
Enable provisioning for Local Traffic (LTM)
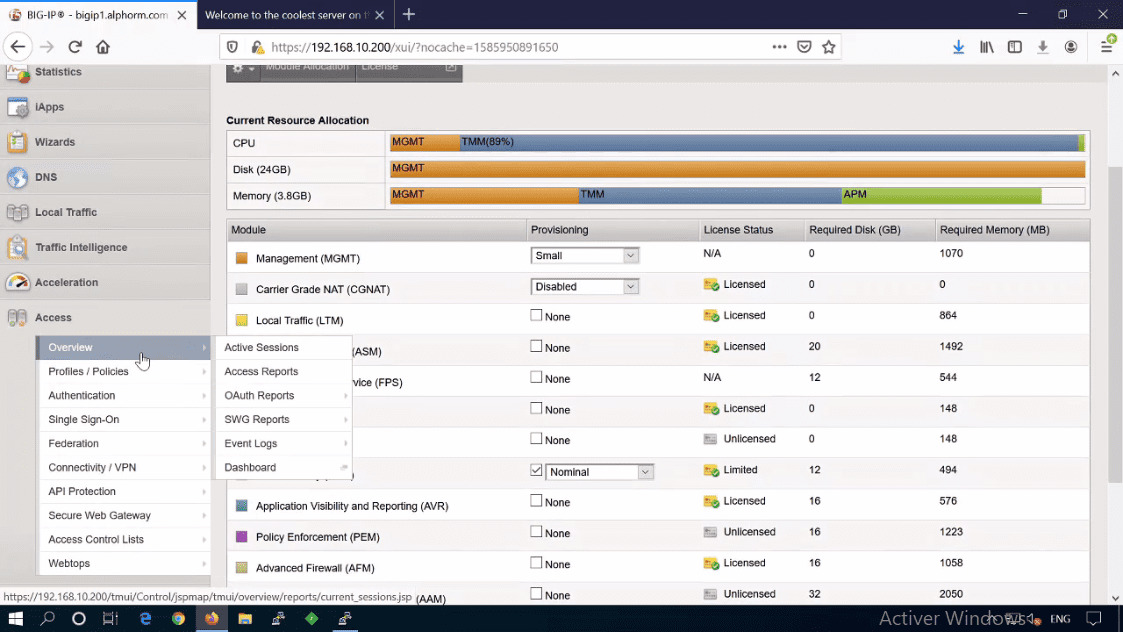click(x=537, y=315)
